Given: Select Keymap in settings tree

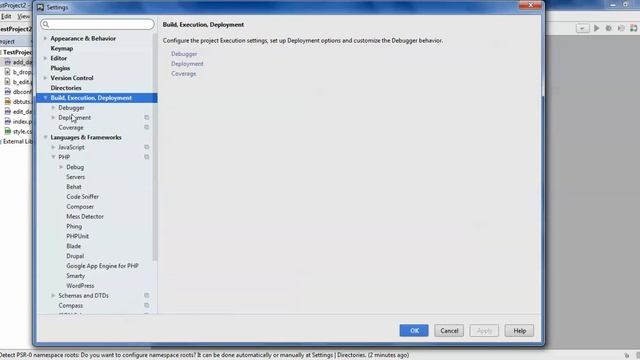Looking at the screenshot, I should (x=62, y=48).
